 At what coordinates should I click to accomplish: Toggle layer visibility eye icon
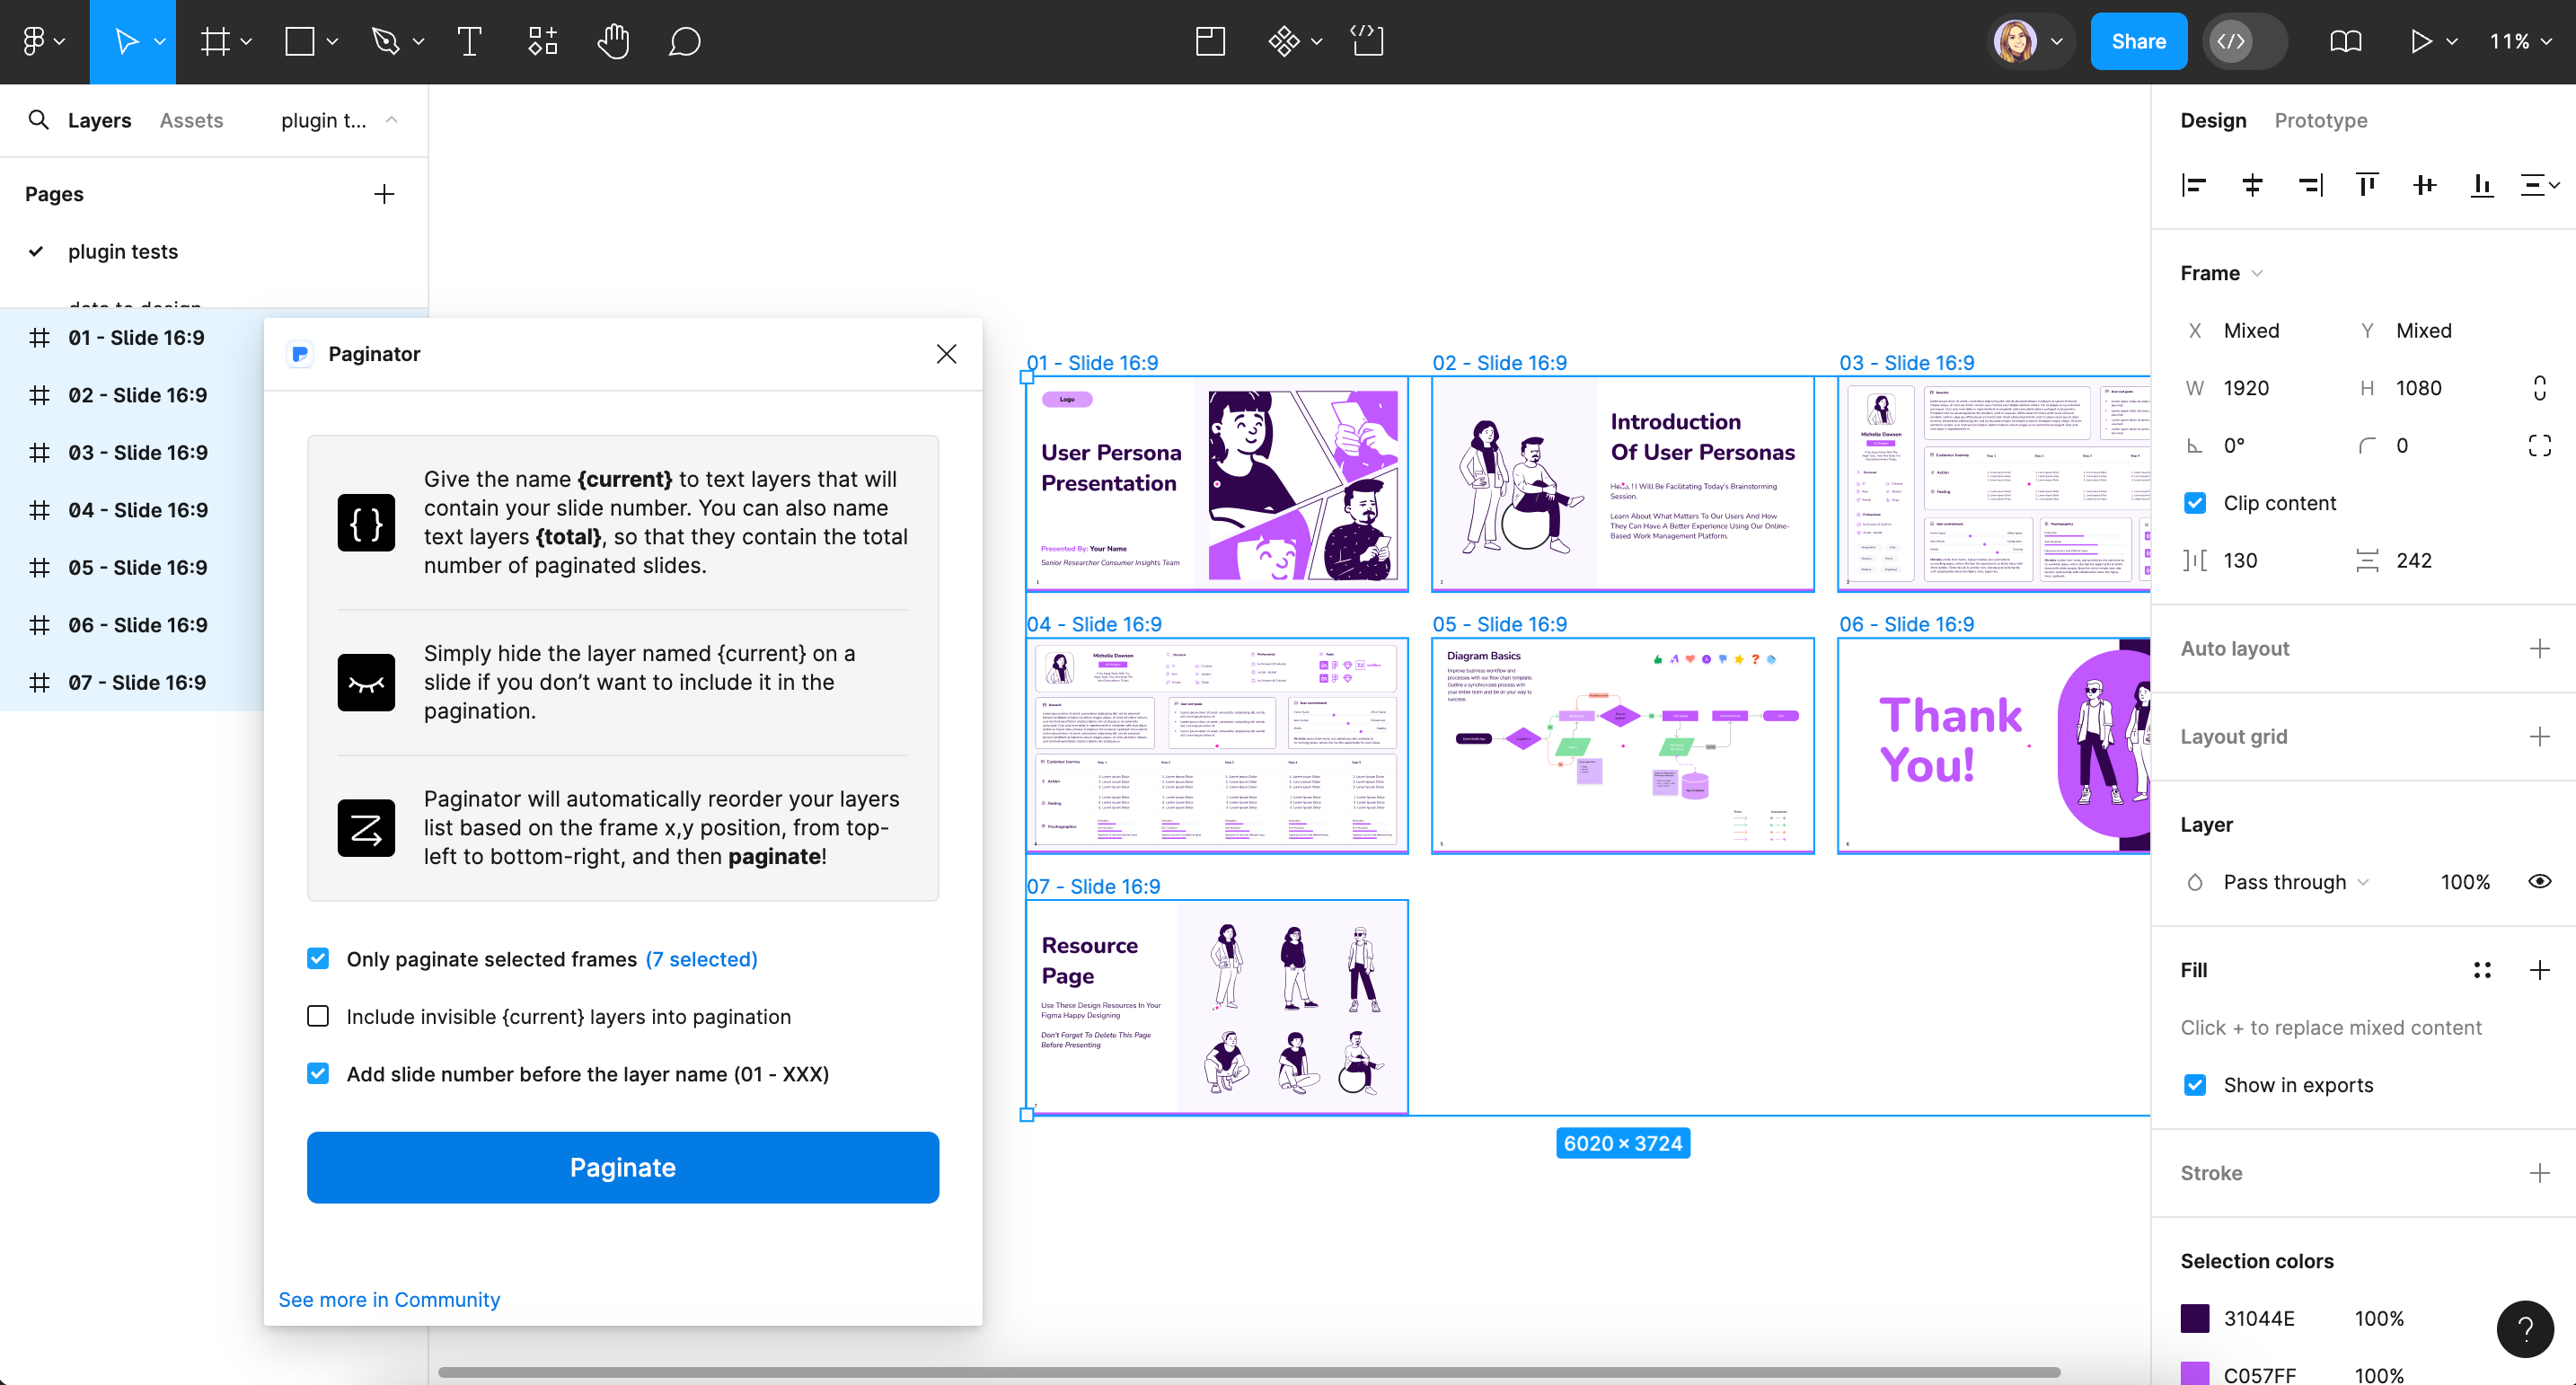(x=2539, y=881)
